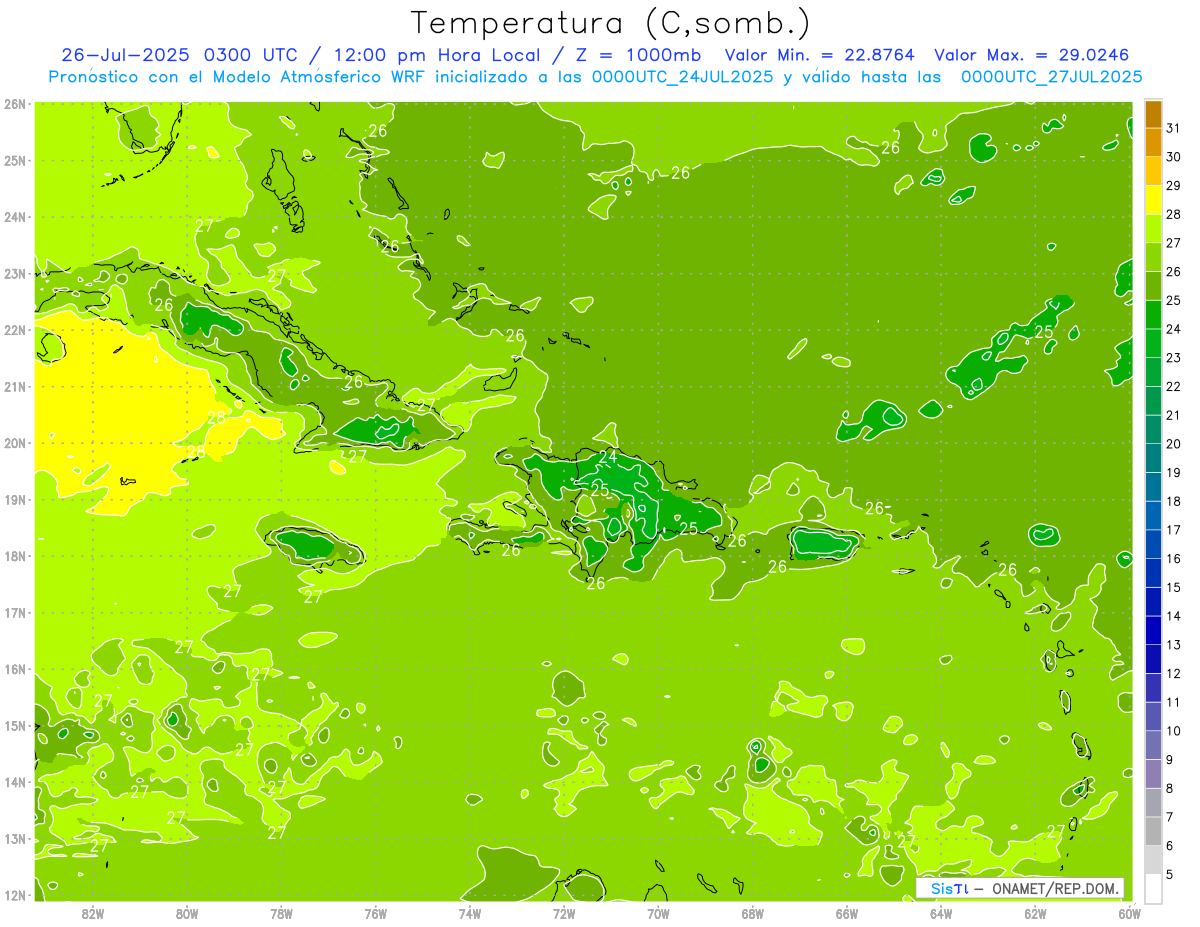This screenshot has width=1200, height=927.
Task: Click the '22N' latitude label
Action: 14,330
